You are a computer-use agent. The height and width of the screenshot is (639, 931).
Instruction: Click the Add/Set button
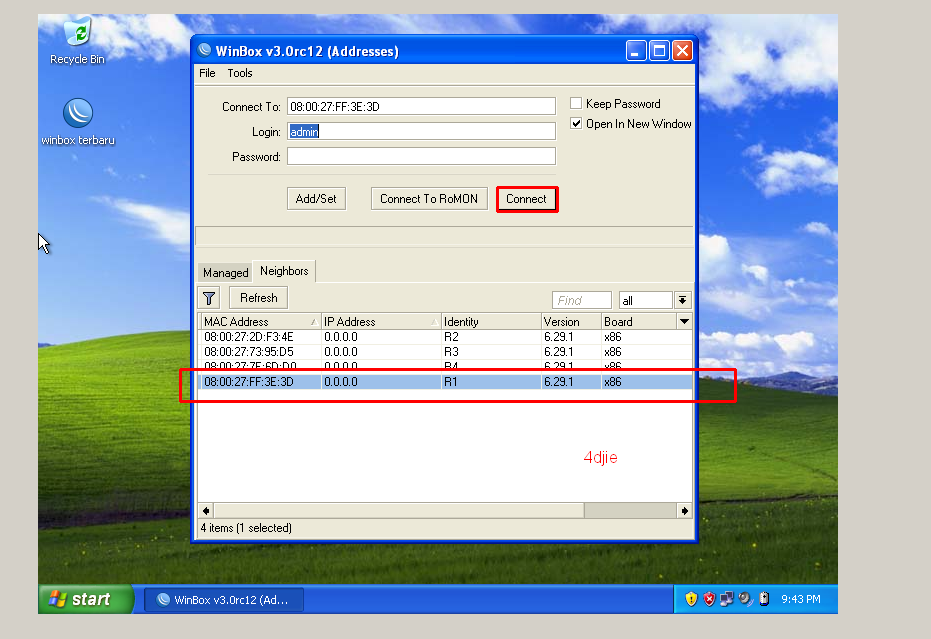click(x=316, y=199)
